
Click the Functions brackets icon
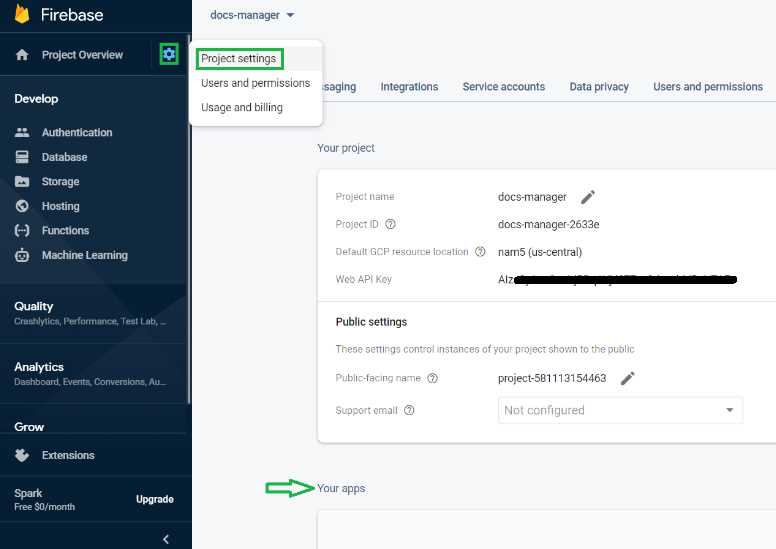[x=22, y=230]
